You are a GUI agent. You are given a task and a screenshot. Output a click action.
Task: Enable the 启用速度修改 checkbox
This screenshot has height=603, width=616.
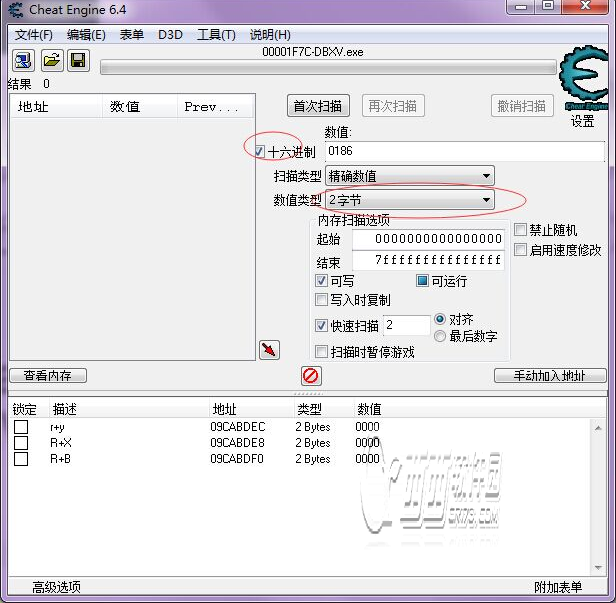pyautogui.click(x=520, y=249)
